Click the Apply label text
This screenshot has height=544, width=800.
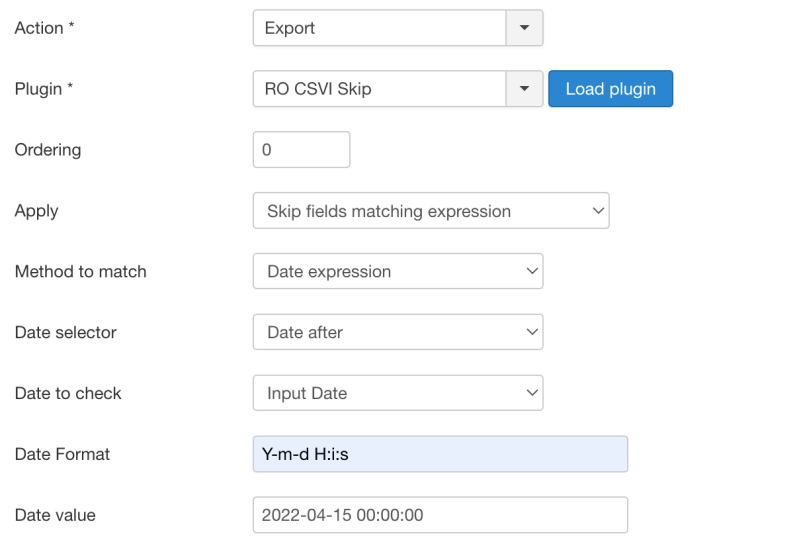[x=37, y=211]
